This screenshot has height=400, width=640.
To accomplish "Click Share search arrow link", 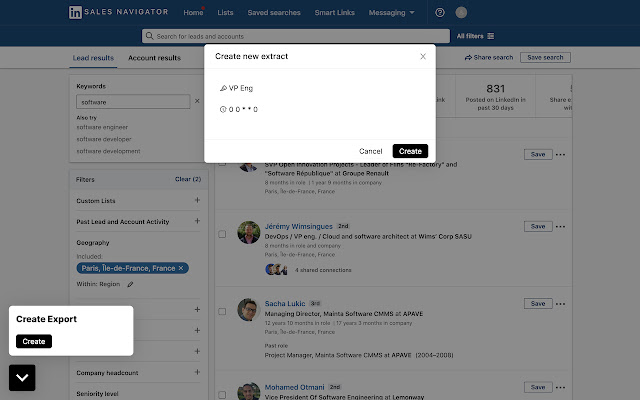I will coord(489,58).
